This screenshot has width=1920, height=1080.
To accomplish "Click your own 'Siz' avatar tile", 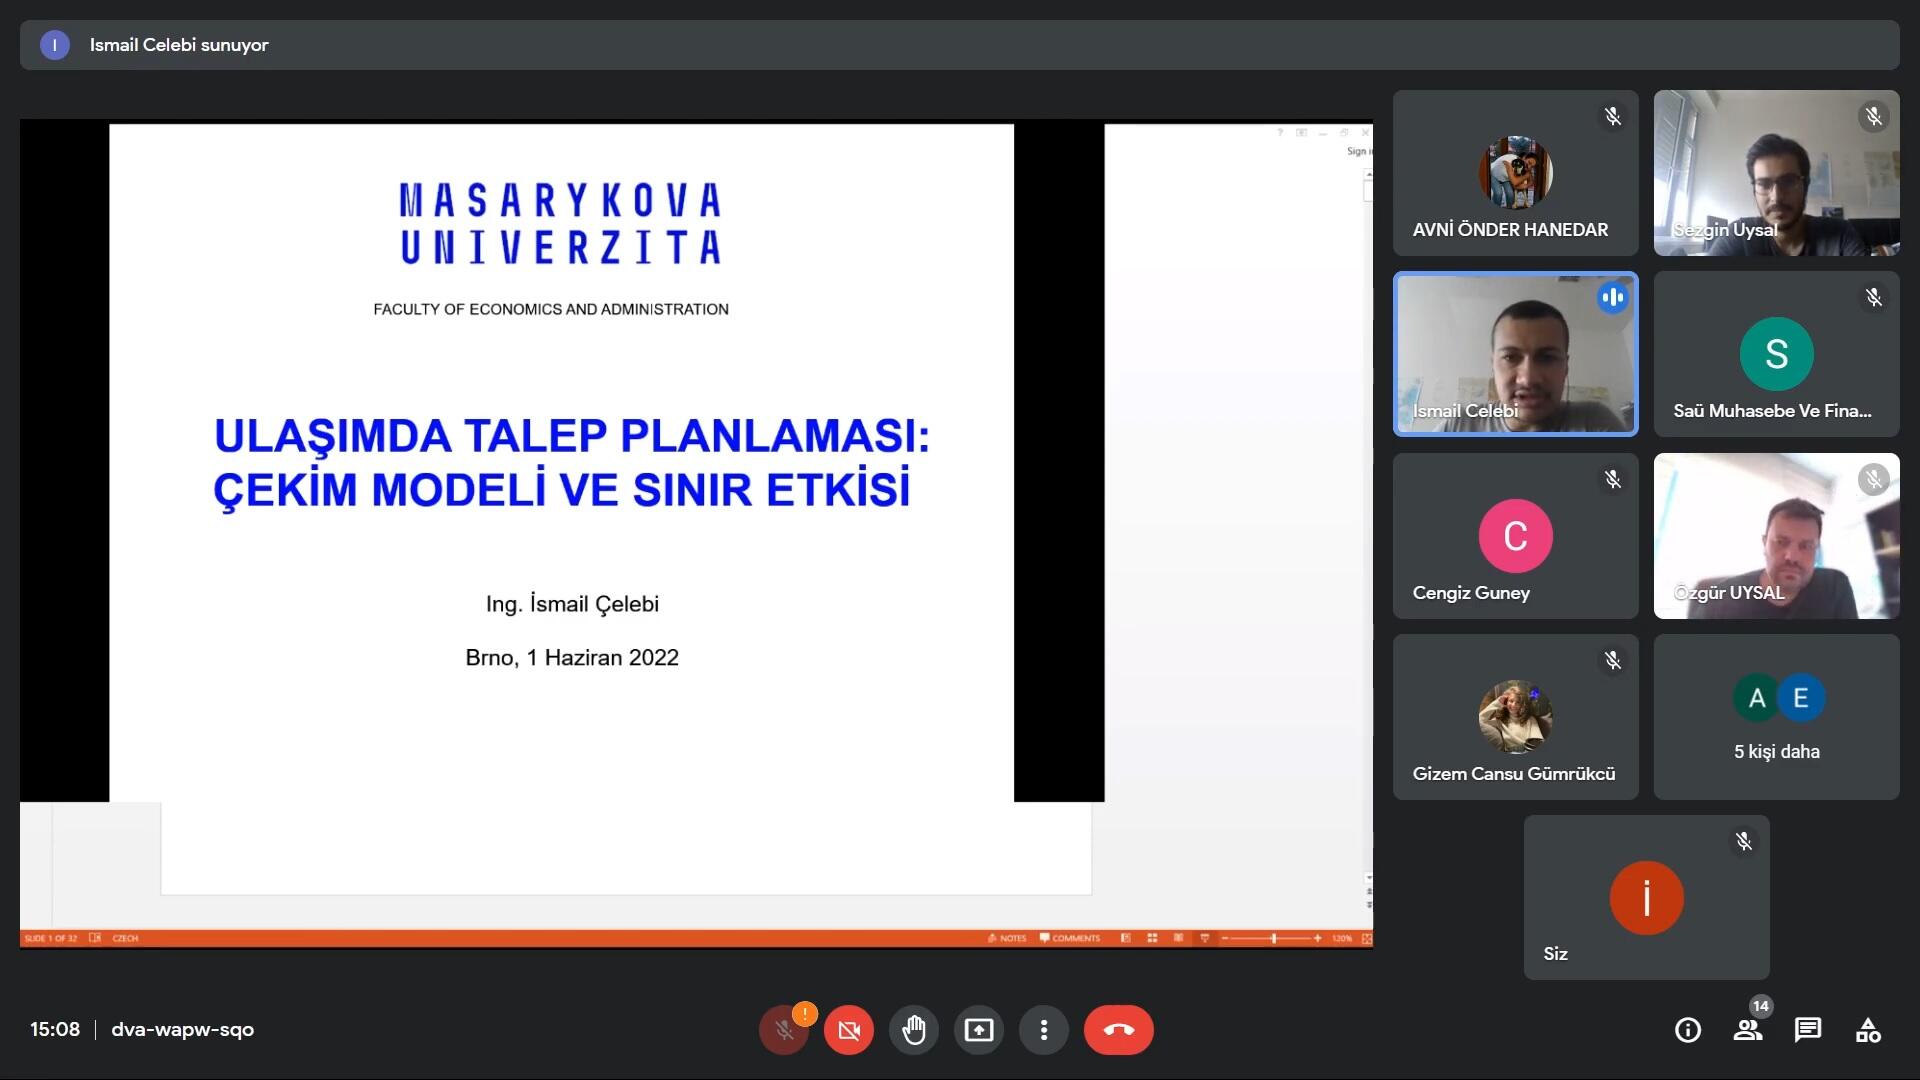I will [x=1647, y=897].
